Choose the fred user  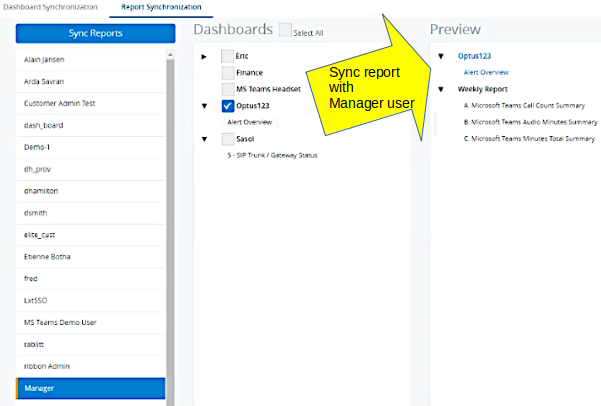coord(91,278)
